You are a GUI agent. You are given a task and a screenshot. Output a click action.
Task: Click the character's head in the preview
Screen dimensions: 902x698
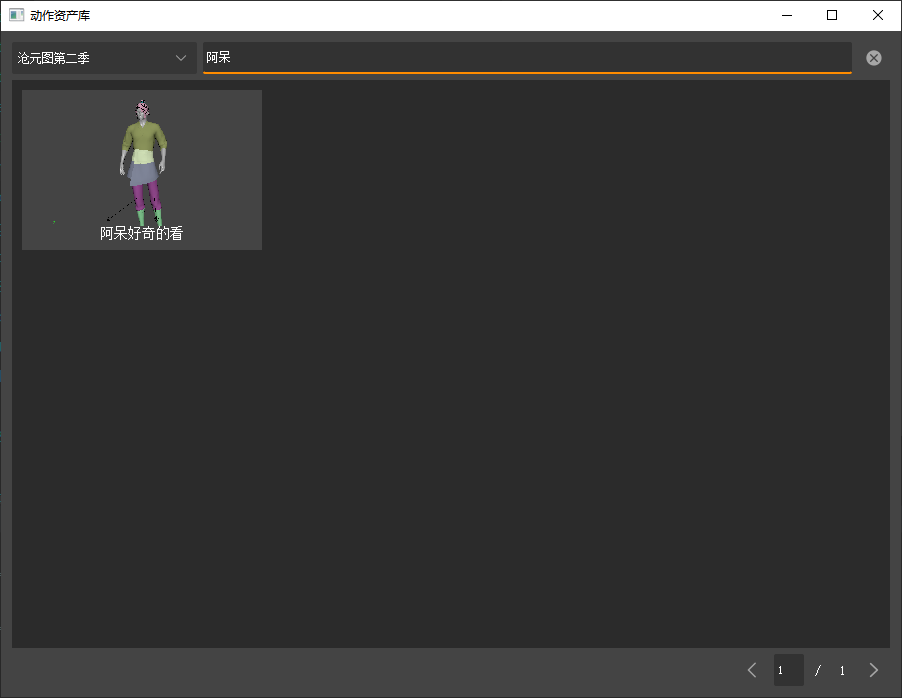pos(142,110)
